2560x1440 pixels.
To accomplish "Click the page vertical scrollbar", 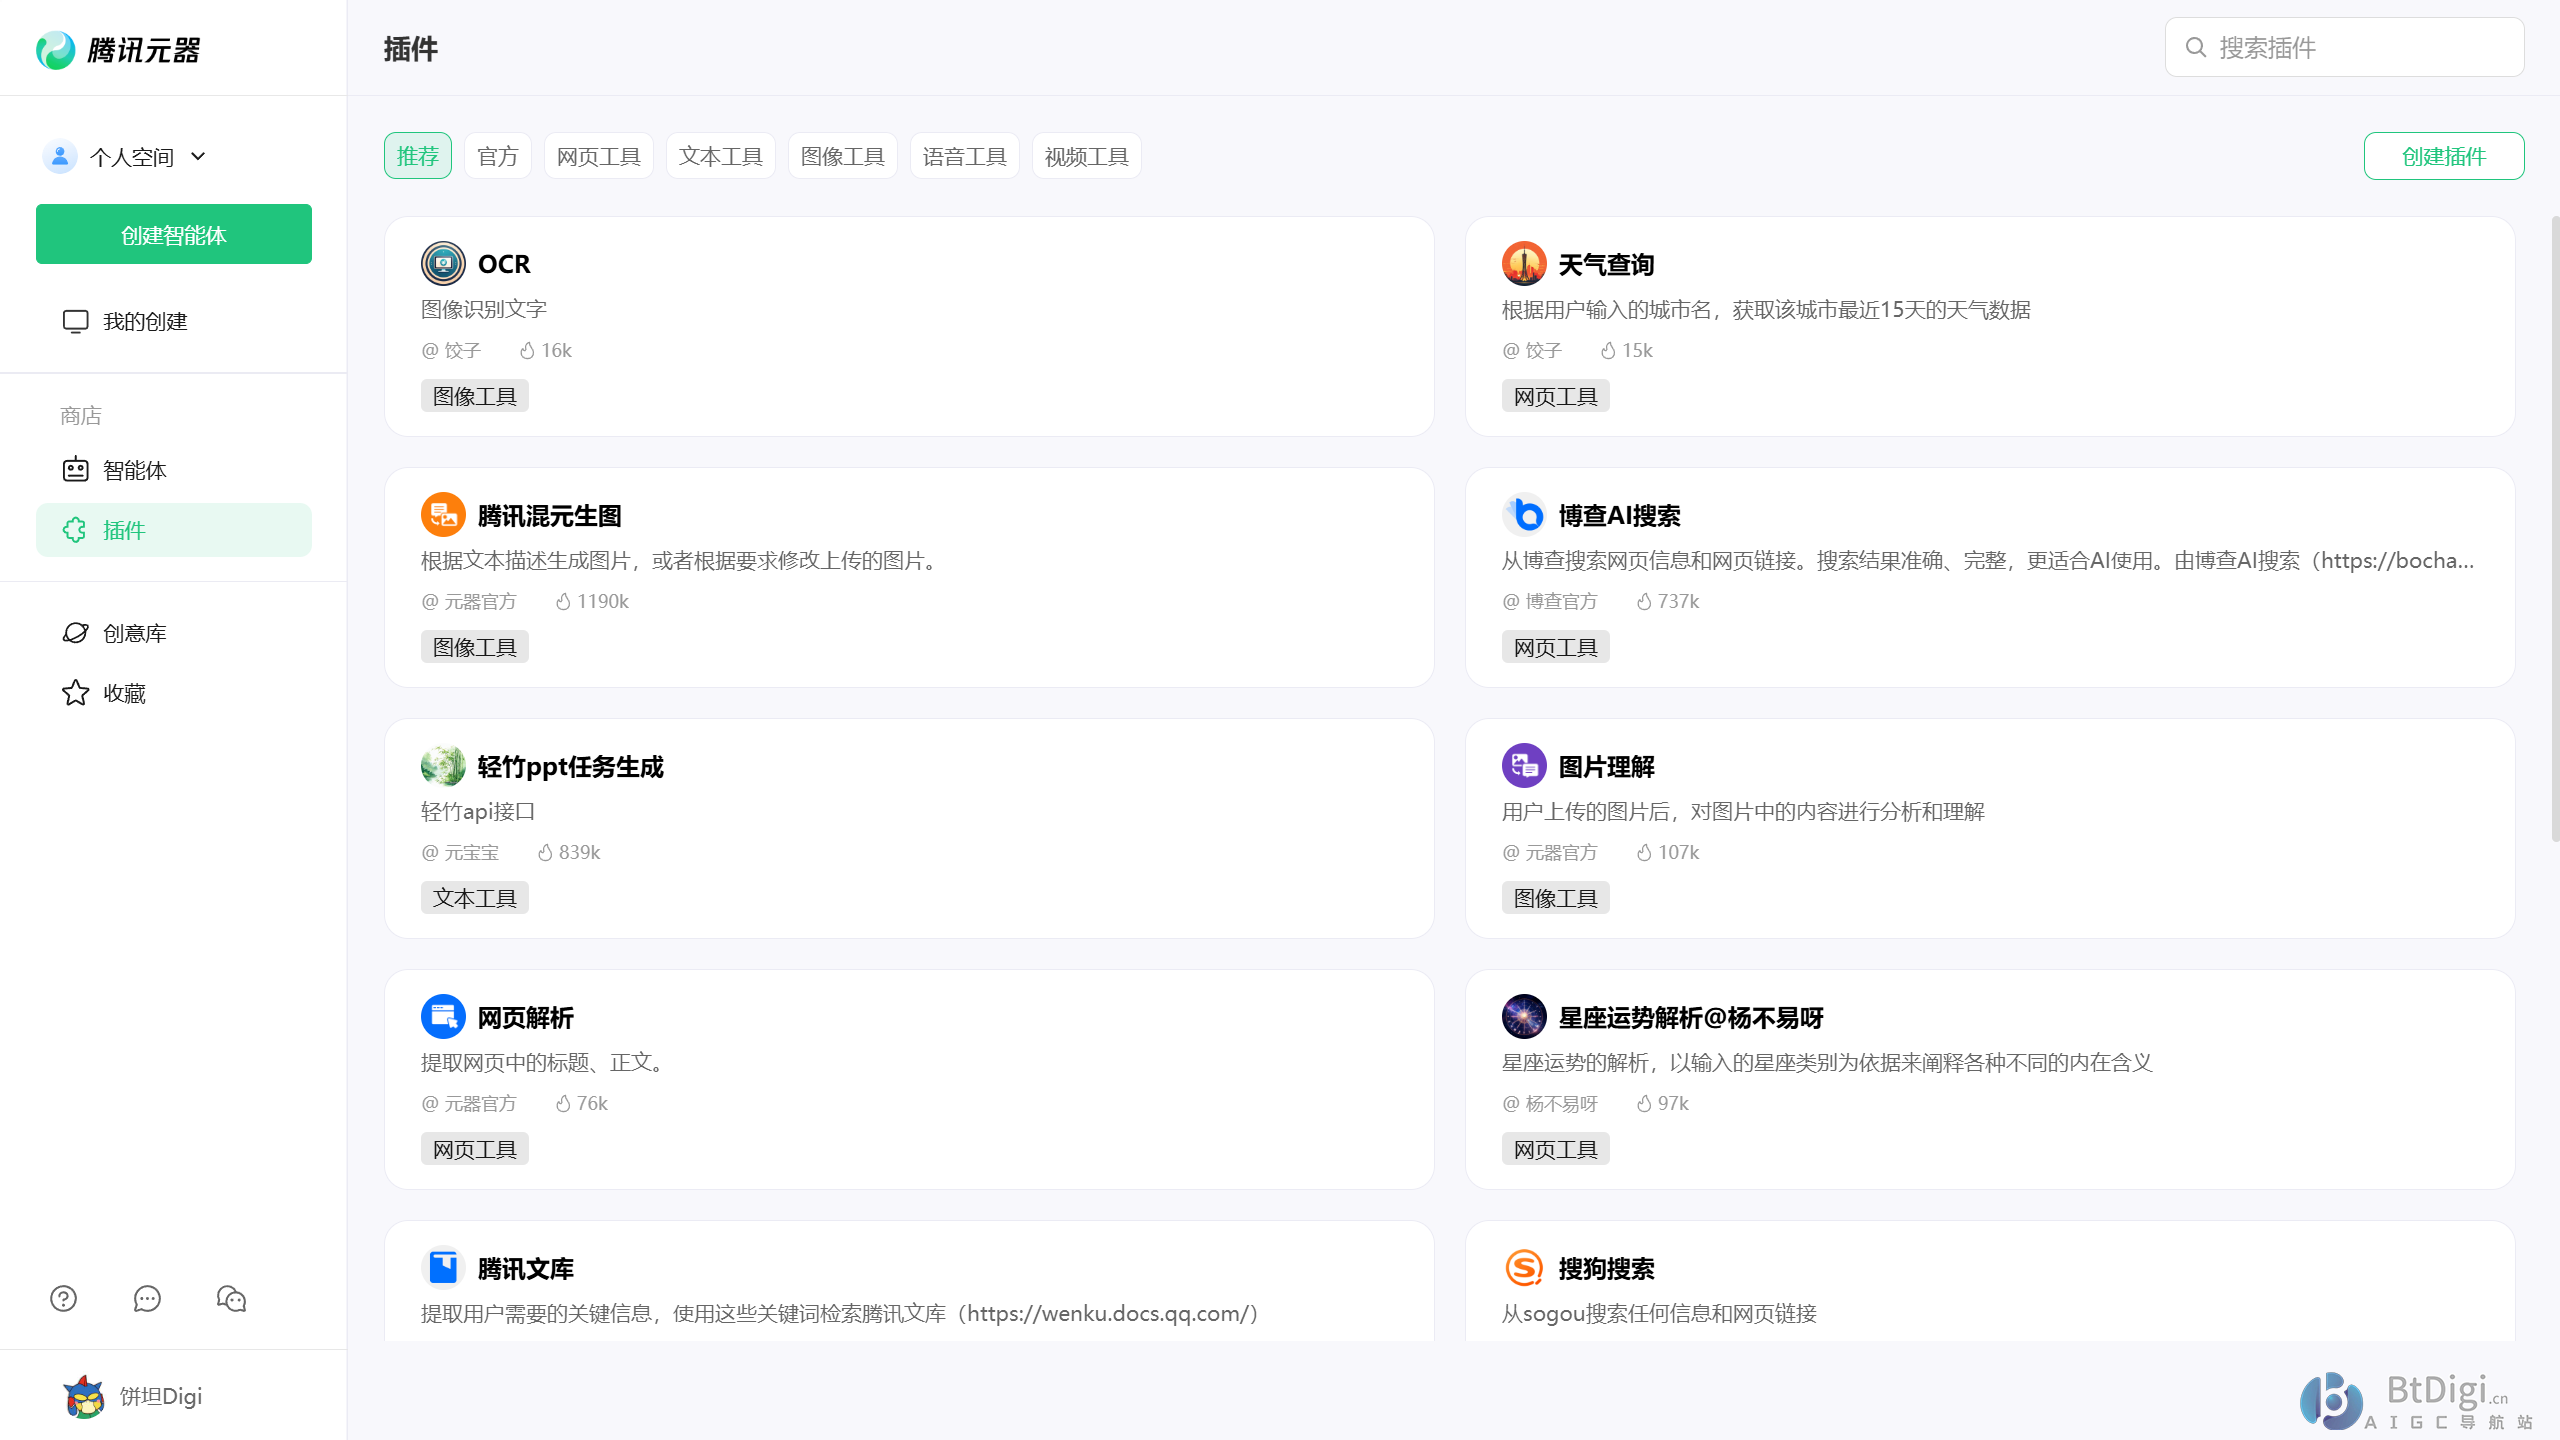I will point(2554,528).
